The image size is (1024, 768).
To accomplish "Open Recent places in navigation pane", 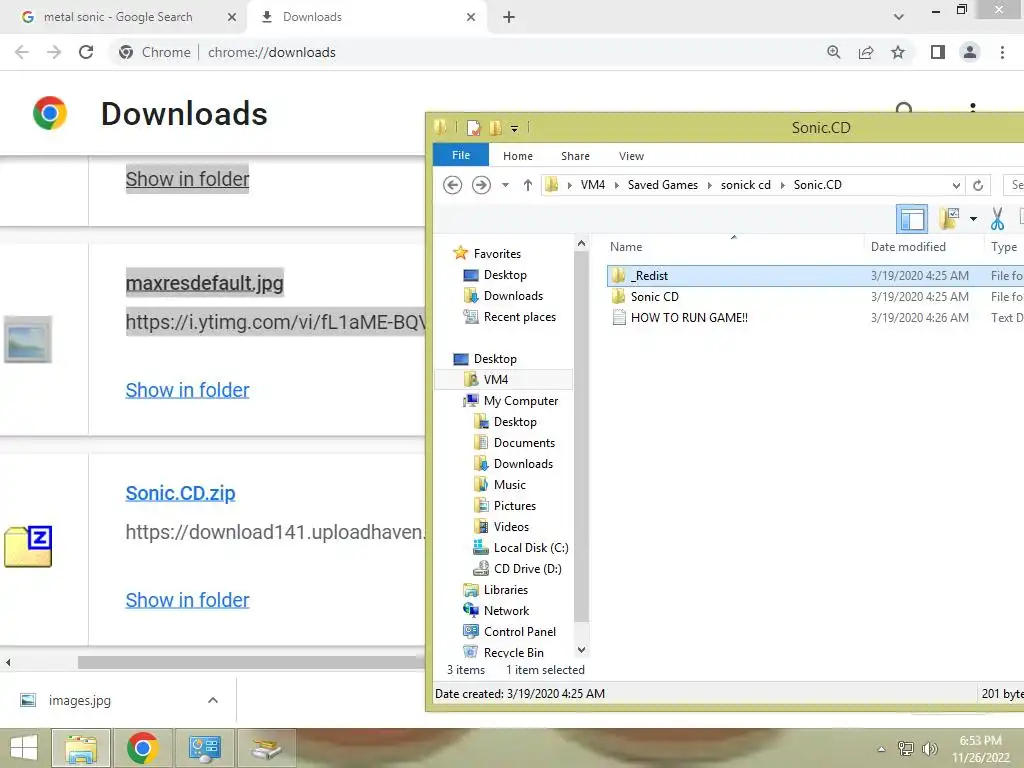I will coord(509,317).
